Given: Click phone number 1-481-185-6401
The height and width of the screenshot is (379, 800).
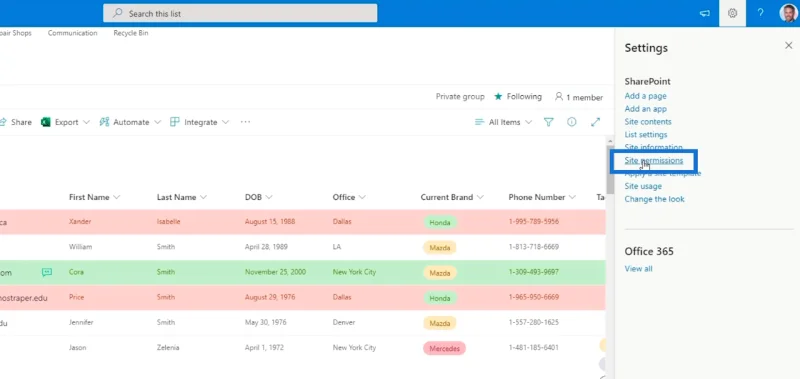Looking at the screenshot, I should coord(534,347).
